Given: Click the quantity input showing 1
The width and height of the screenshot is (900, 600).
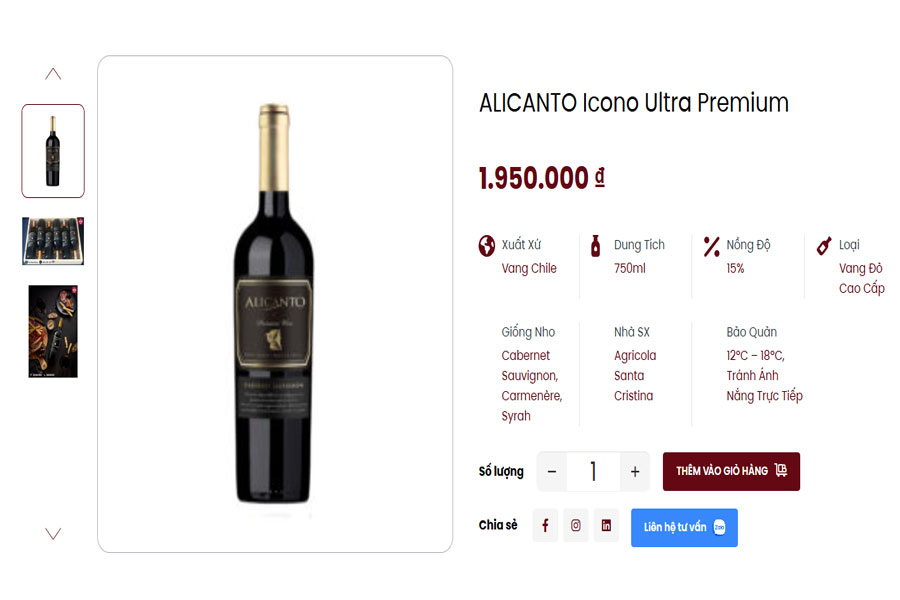Looking at the screenshot, I should (592, 471).
